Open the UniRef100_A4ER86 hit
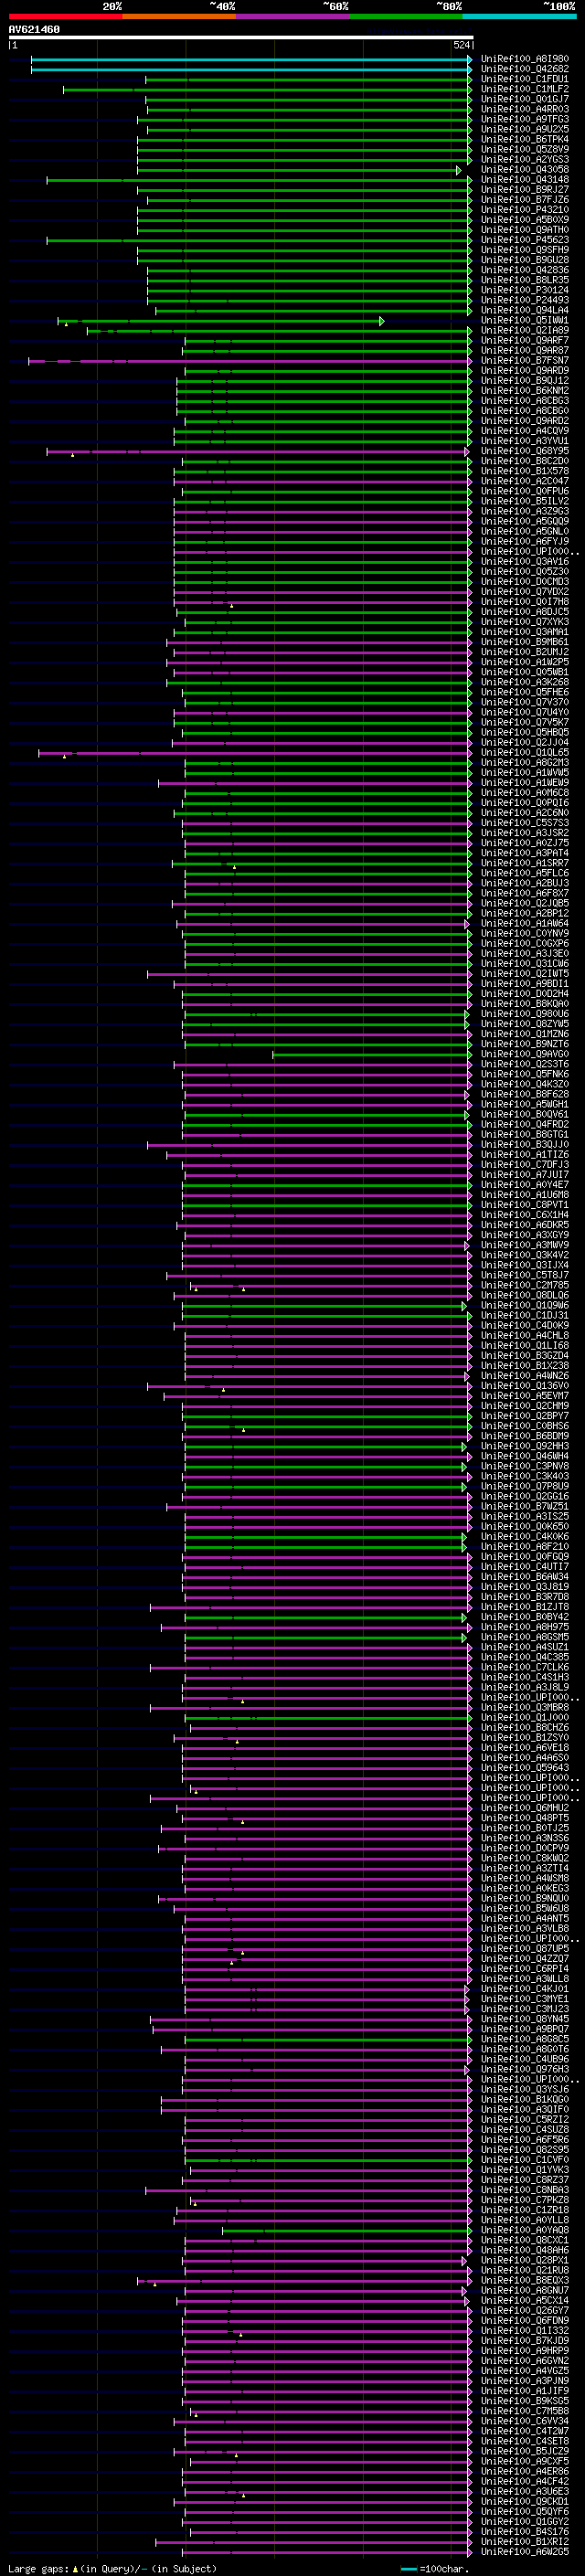The height and width of the screenshot is (2576, 585). (525, 2471)
